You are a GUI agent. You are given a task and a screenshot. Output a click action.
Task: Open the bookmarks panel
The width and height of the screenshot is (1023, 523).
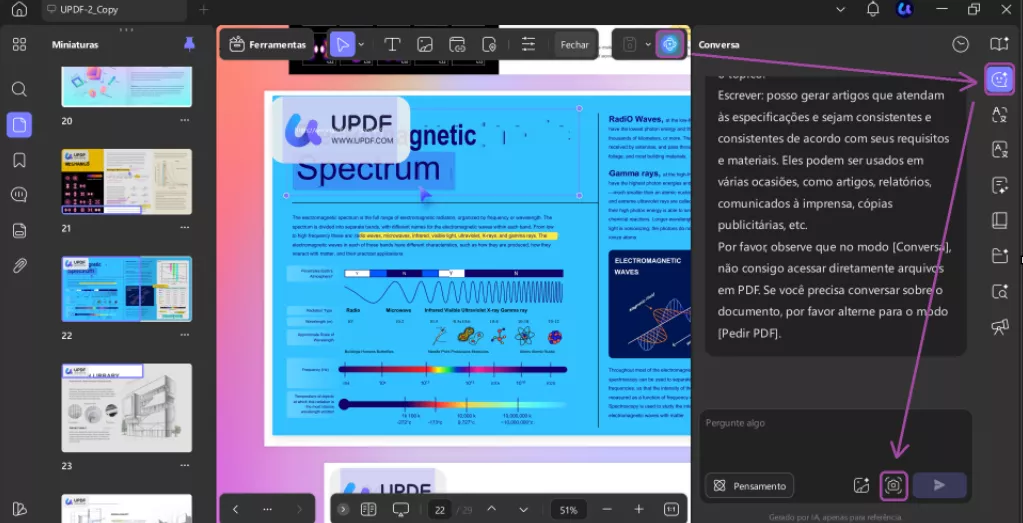(20, 160)
